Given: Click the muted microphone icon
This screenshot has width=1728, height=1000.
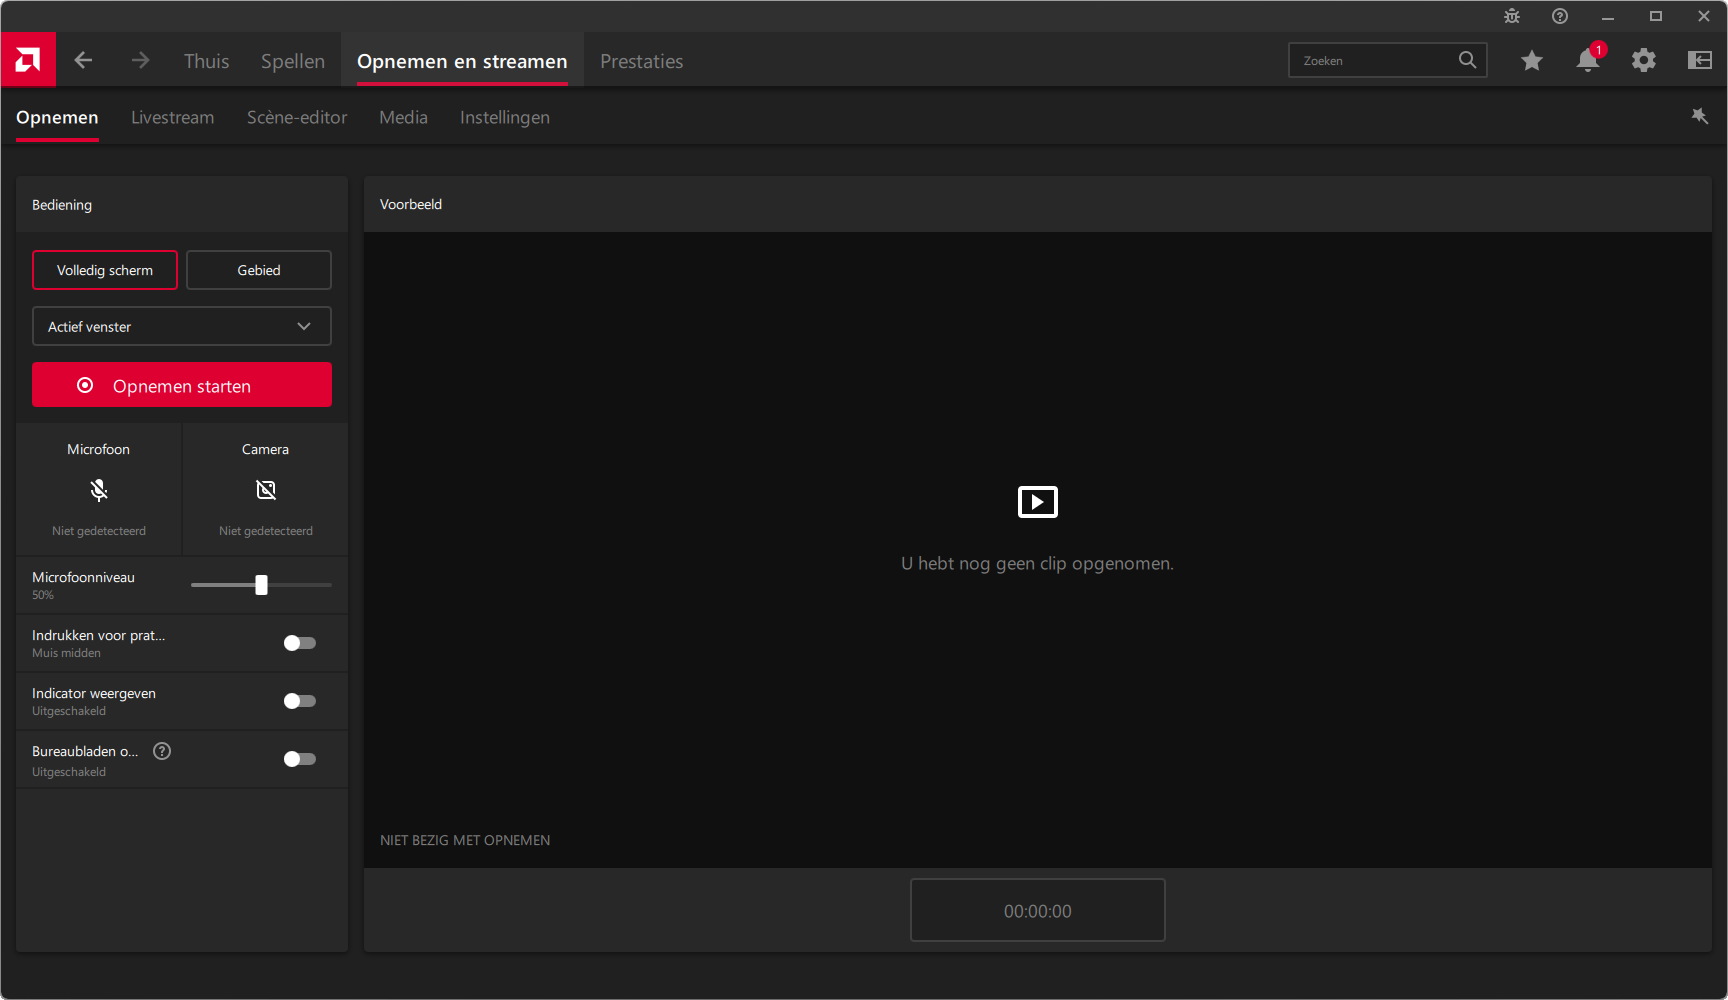Looking at the screenshot, I should tap(98, 490).
